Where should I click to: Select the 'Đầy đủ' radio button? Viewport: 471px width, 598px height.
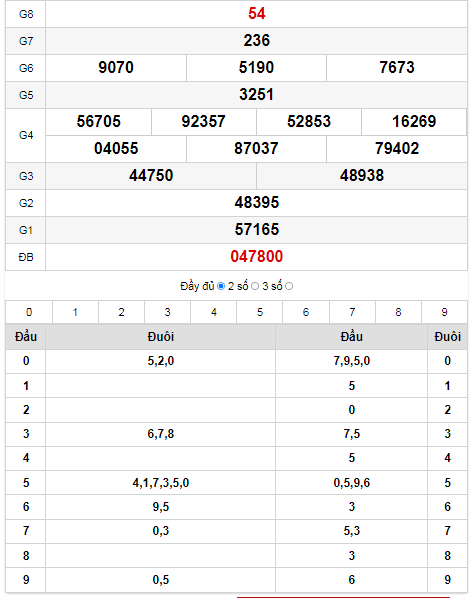pyautogui.click(x=221, y=286)
